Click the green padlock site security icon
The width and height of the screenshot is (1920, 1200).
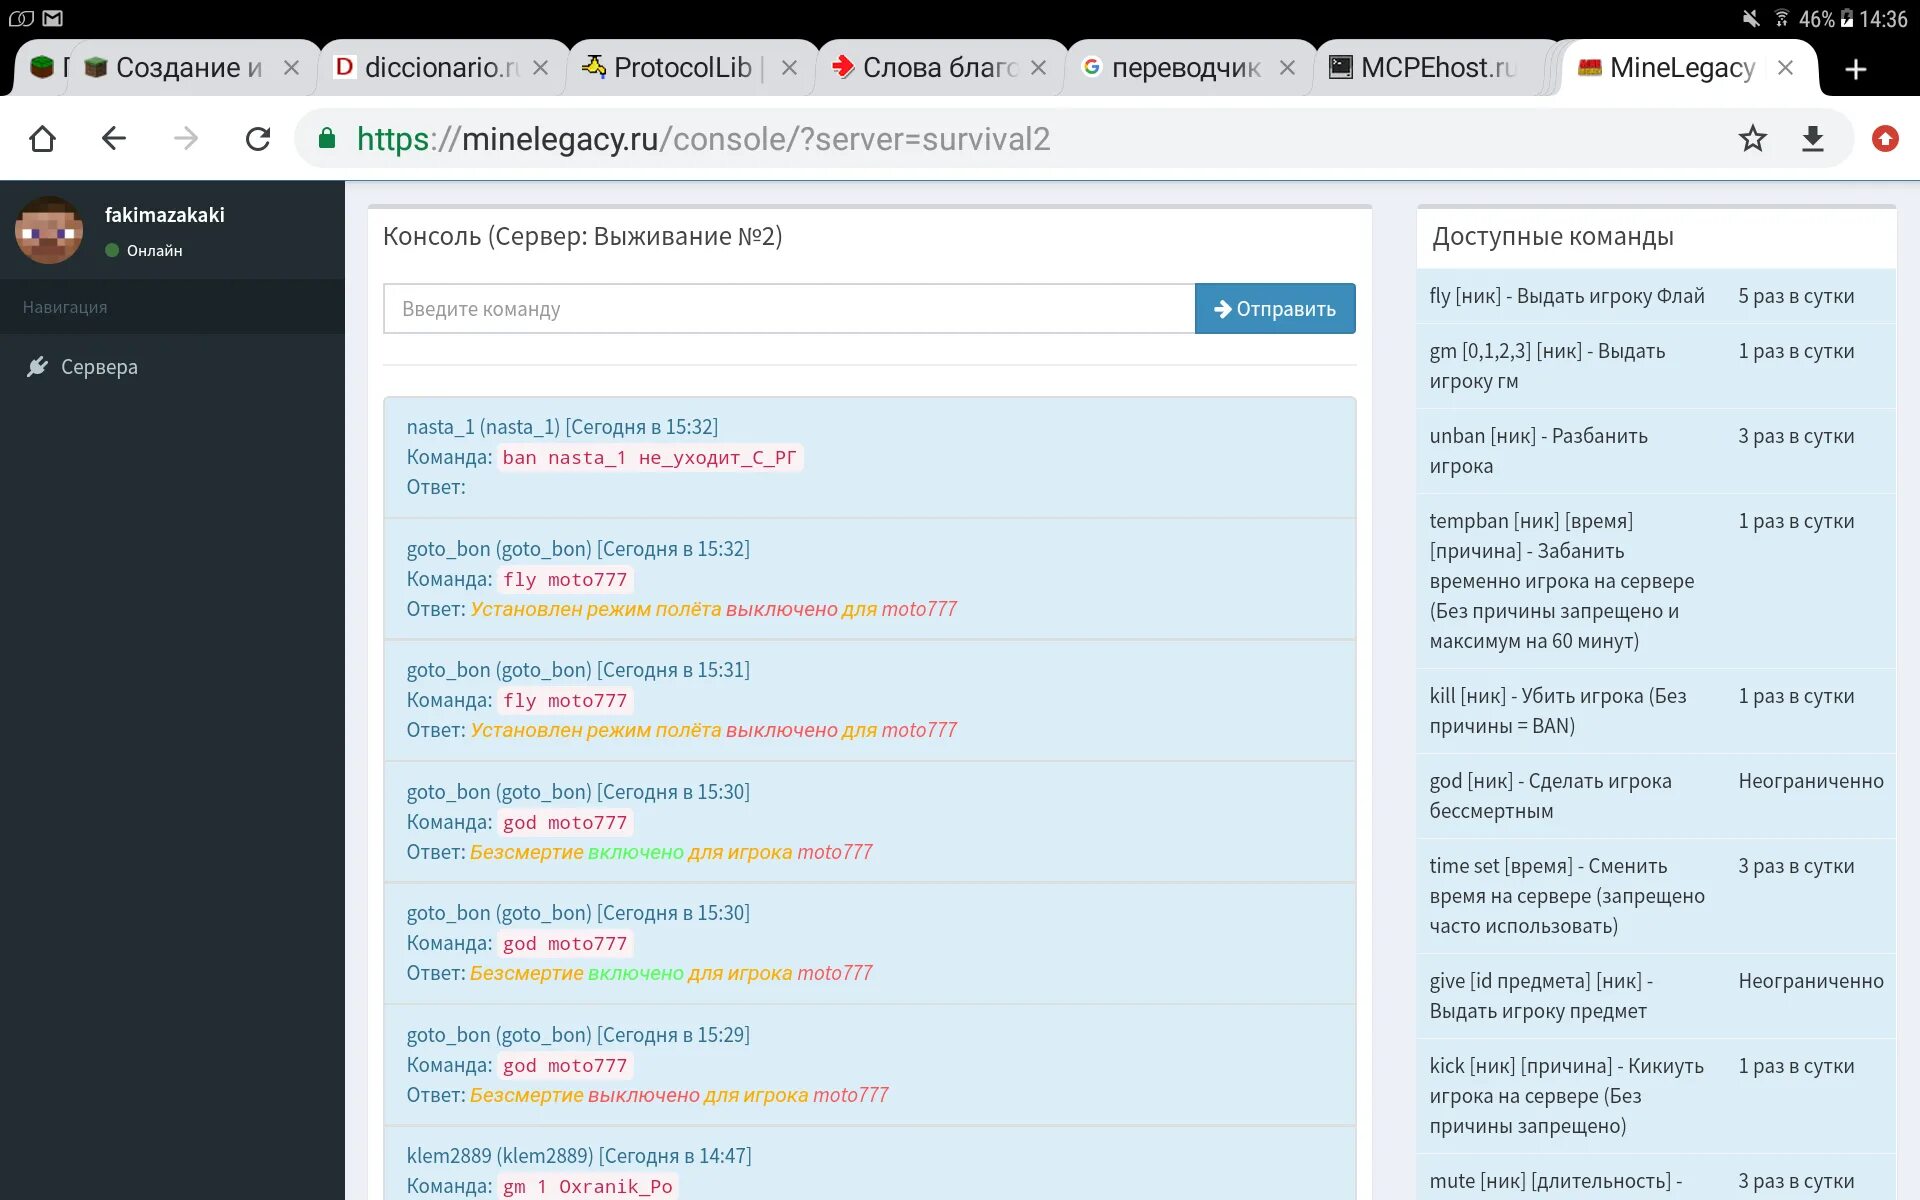coord(326,138)
